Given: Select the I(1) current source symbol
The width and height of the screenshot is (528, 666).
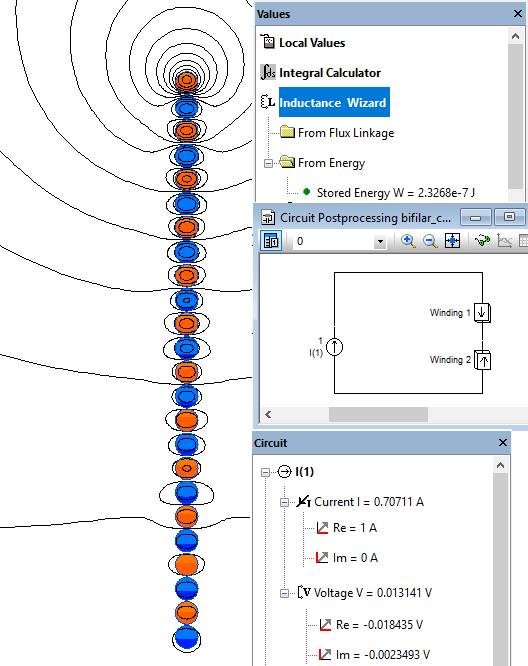Looking at the screenshot, I should click(334, 347).
